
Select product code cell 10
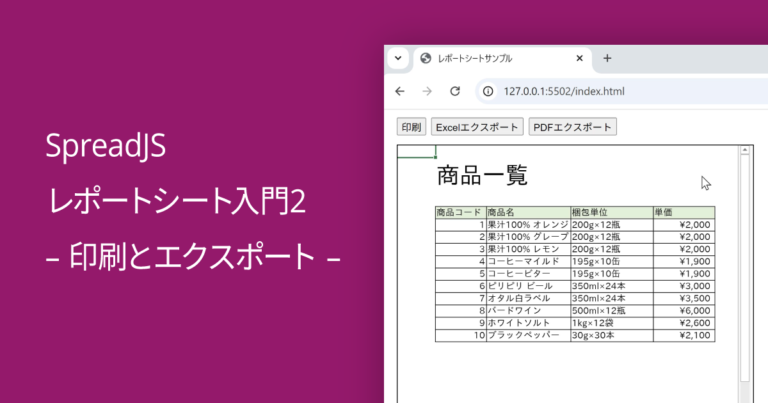point(460,335)
